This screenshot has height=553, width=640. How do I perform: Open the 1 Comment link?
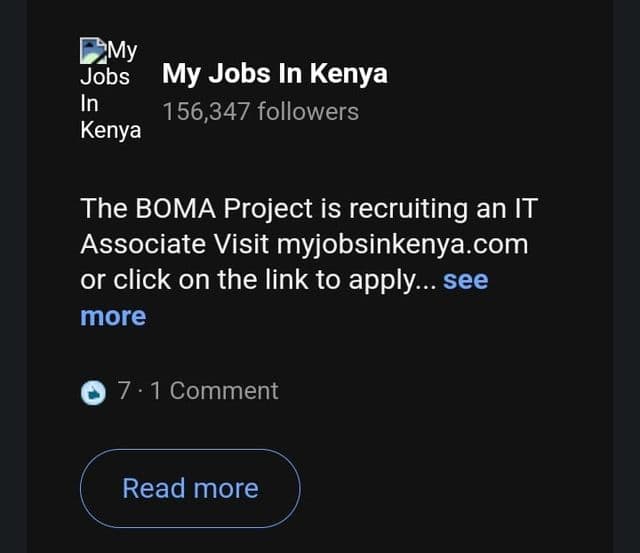point(214,391)
